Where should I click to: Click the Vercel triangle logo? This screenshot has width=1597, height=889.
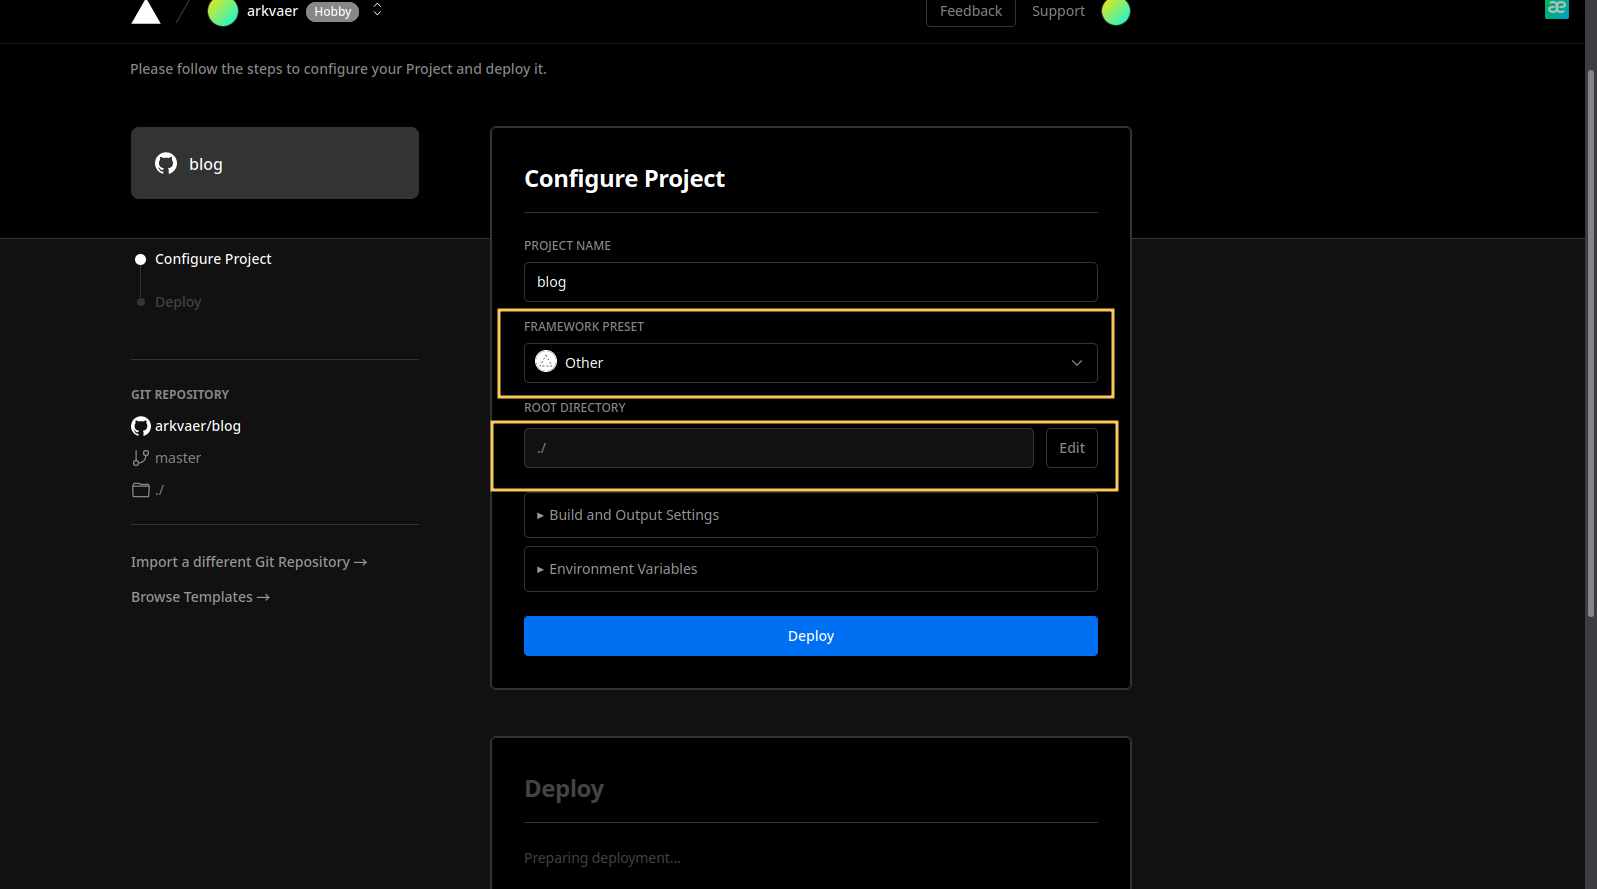[146, 12]
